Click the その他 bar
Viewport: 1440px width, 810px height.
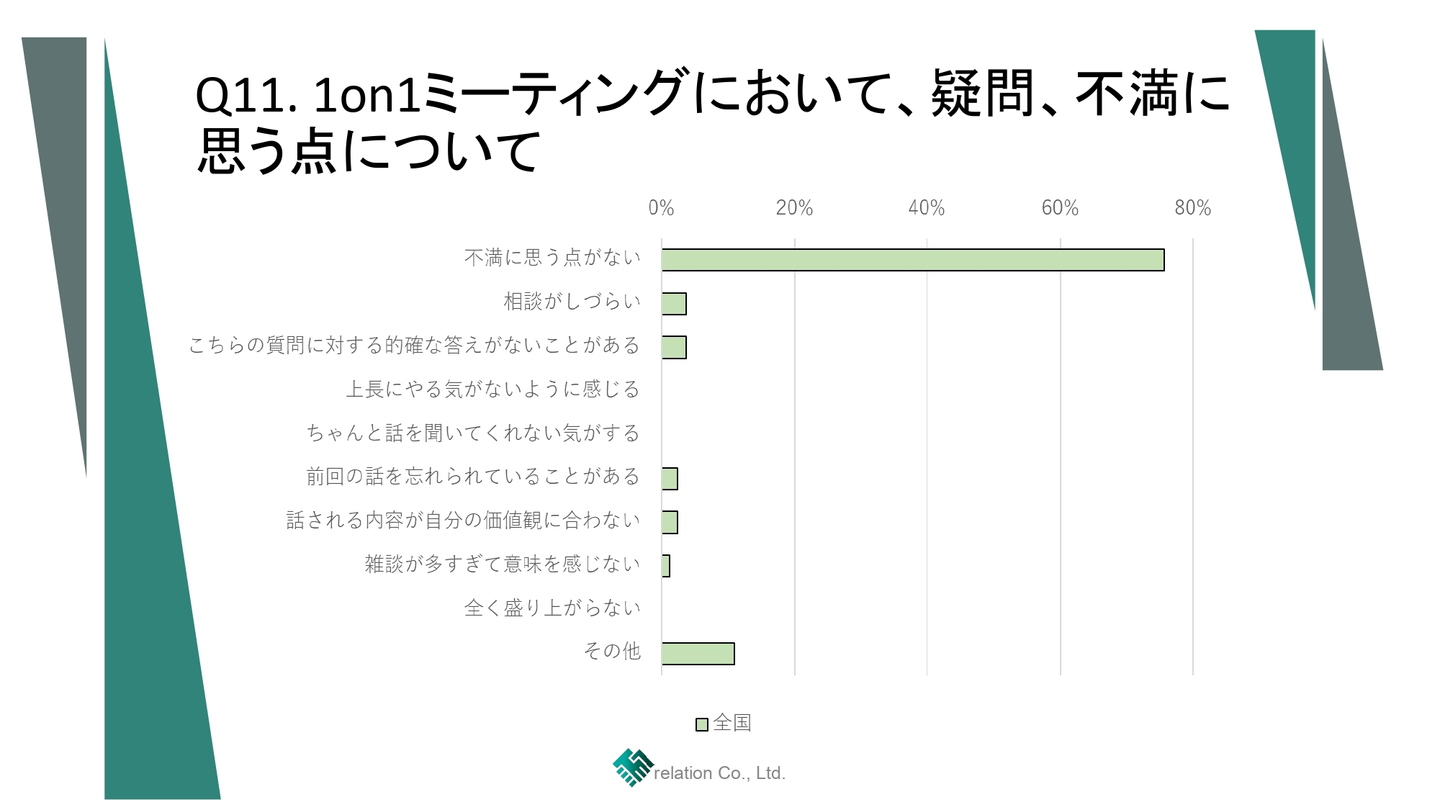(698, 653)
